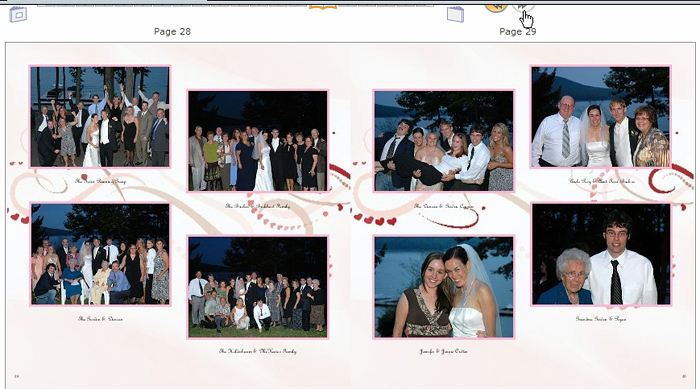The width and height of the screenshot is (700, 389).
Task: Click the Page 29 label
Action: coord(518,32)
